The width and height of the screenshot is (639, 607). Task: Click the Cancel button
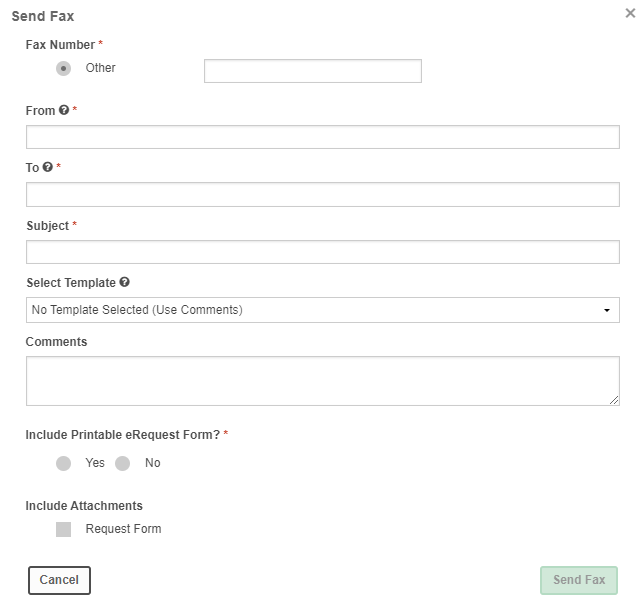(59, 581)
